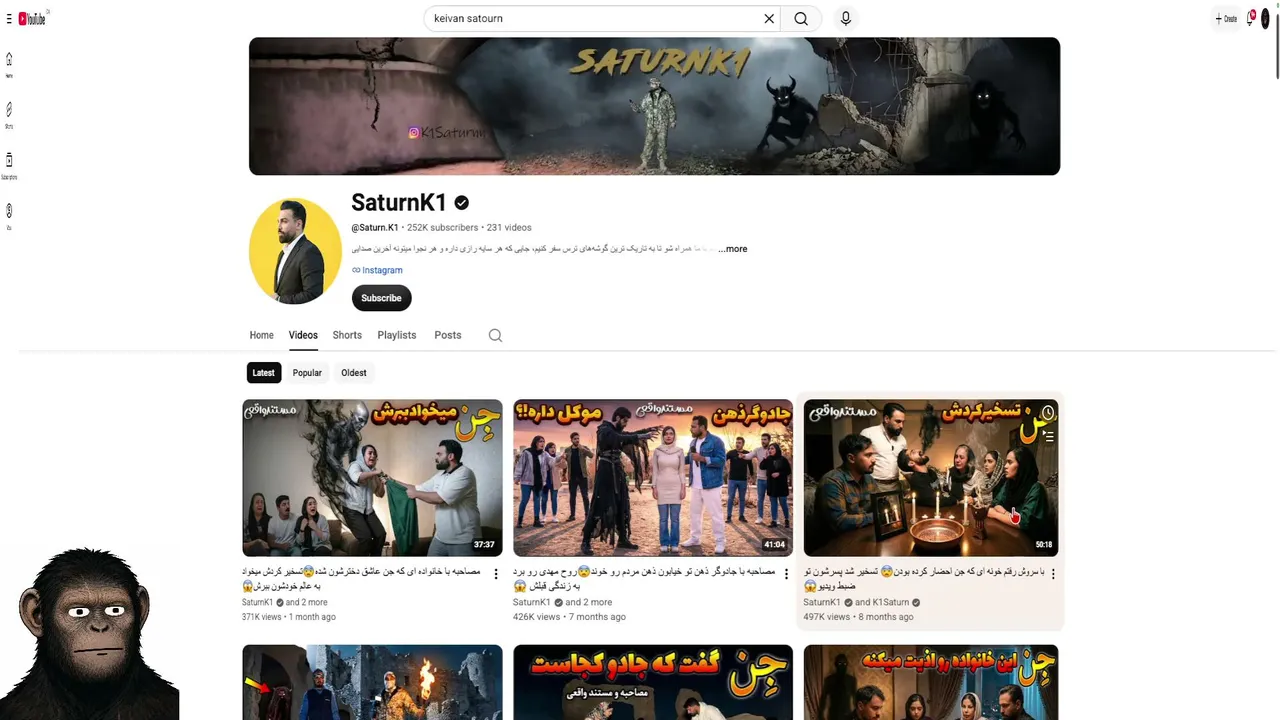Viewport: 1280px width, 720px height.
Task: Open the hamburger guide menu
Action: click(9, 19)
